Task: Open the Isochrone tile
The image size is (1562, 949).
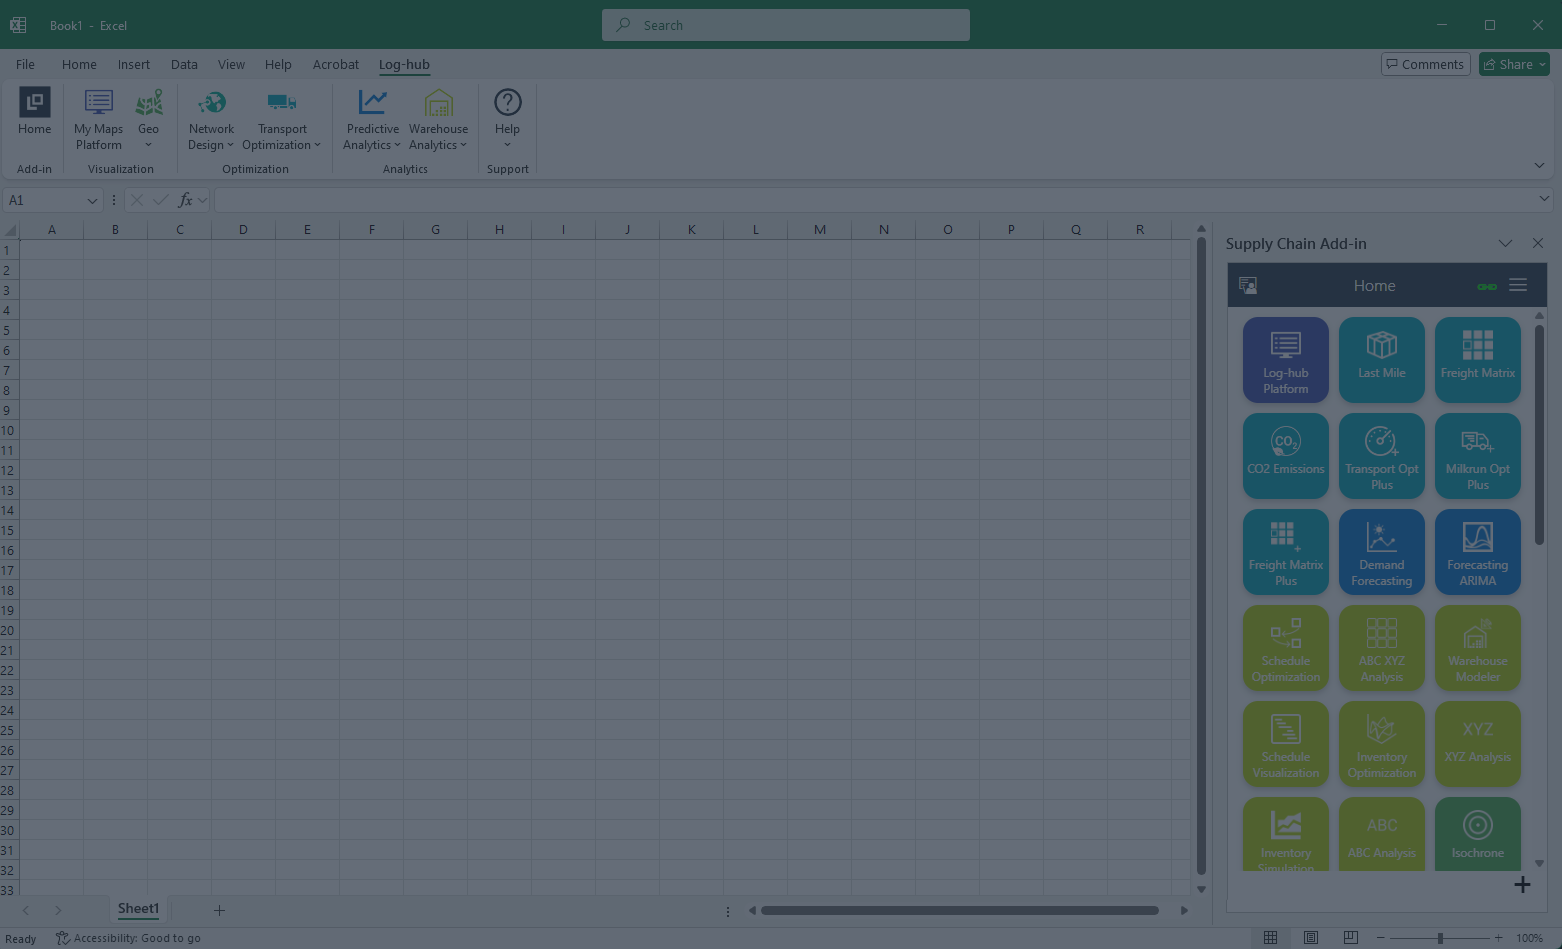Action: click(x=1478, y=834)
